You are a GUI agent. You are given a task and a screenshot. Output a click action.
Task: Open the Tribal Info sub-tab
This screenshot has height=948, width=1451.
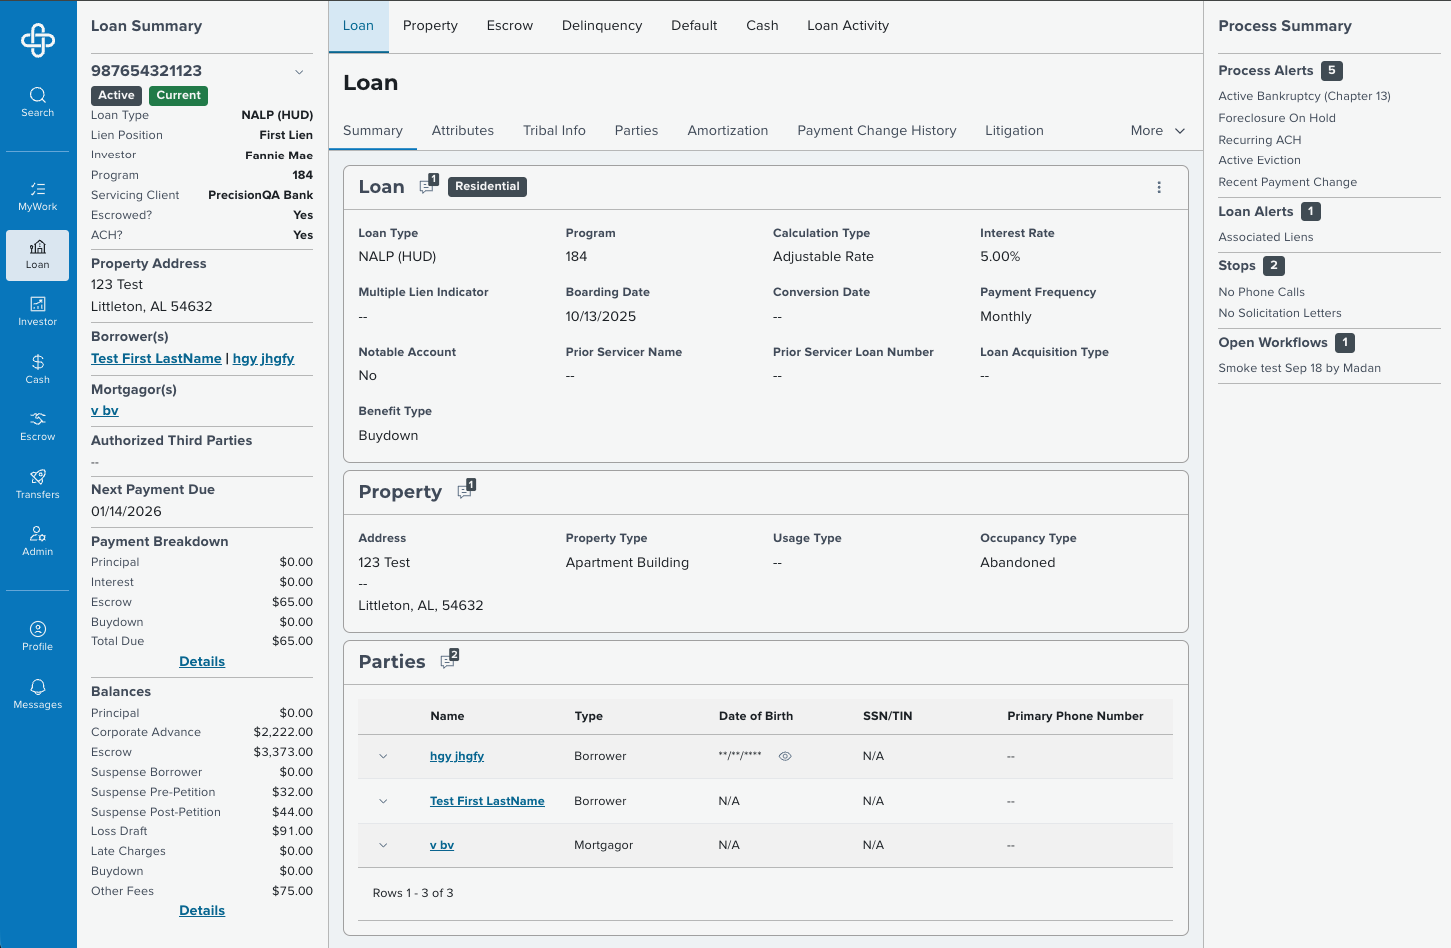[554, 130]
